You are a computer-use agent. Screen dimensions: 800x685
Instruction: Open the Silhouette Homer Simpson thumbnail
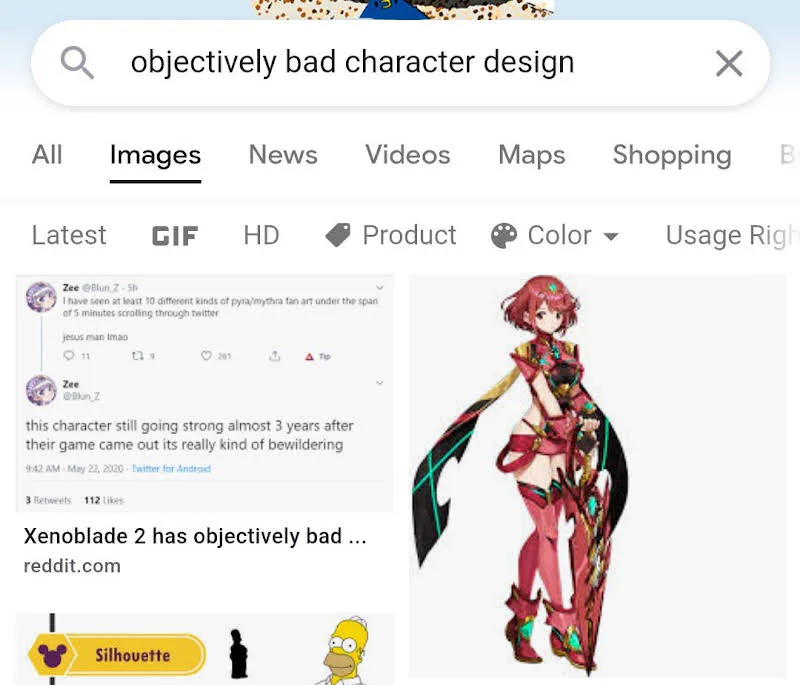[204, 649]
